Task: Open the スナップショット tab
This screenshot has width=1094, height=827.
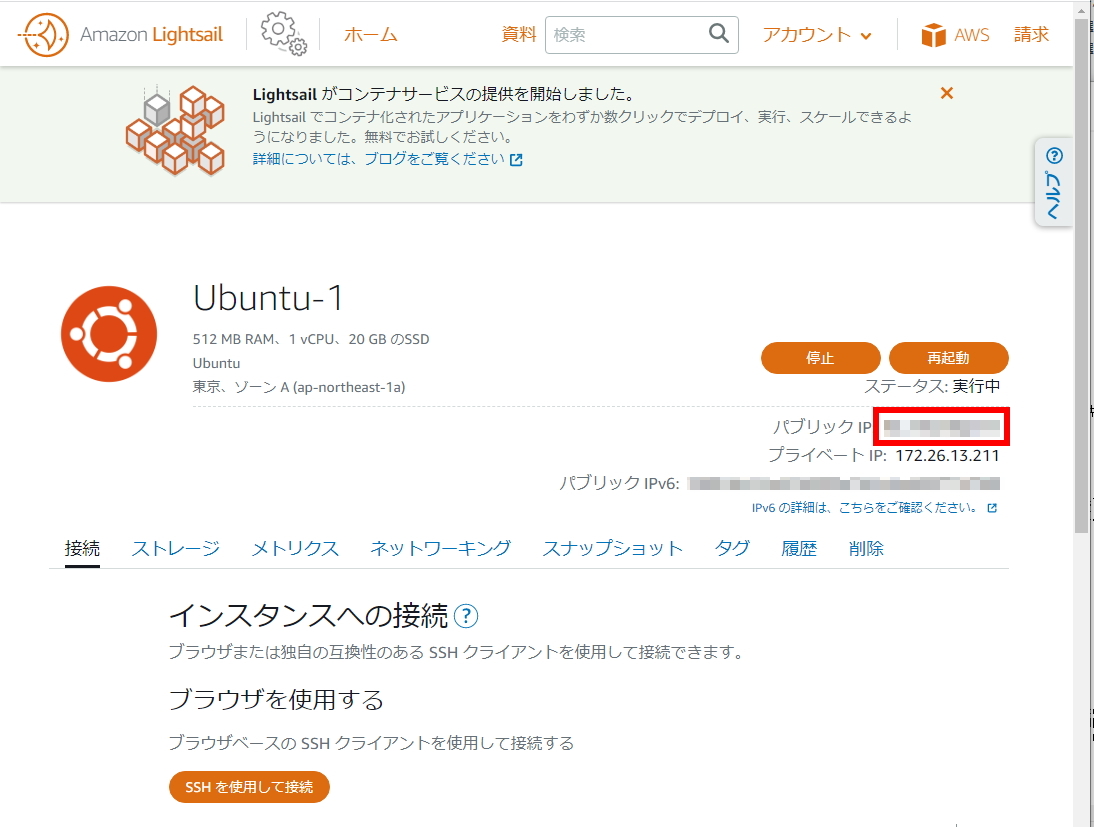Action: 613,549
